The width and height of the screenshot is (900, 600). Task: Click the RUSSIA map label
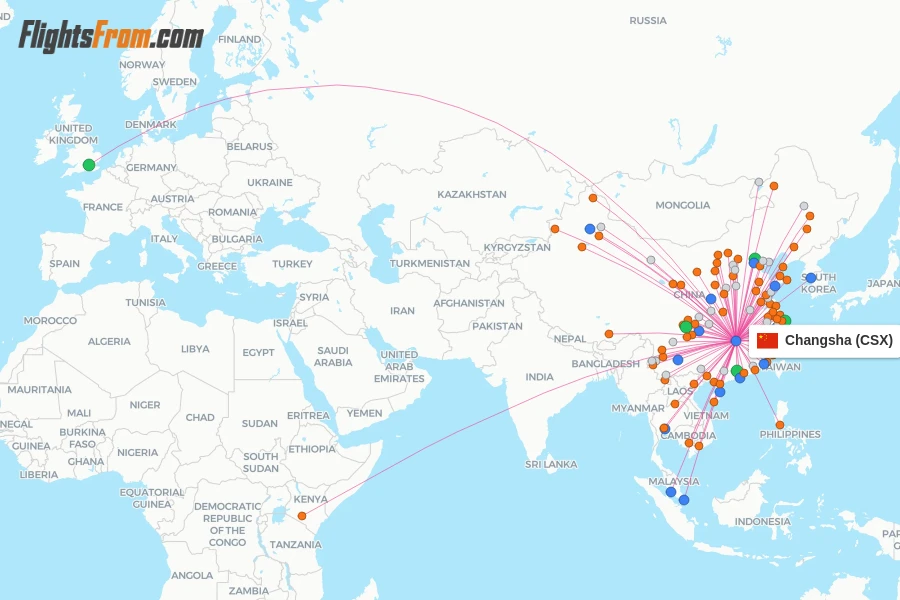648,21
